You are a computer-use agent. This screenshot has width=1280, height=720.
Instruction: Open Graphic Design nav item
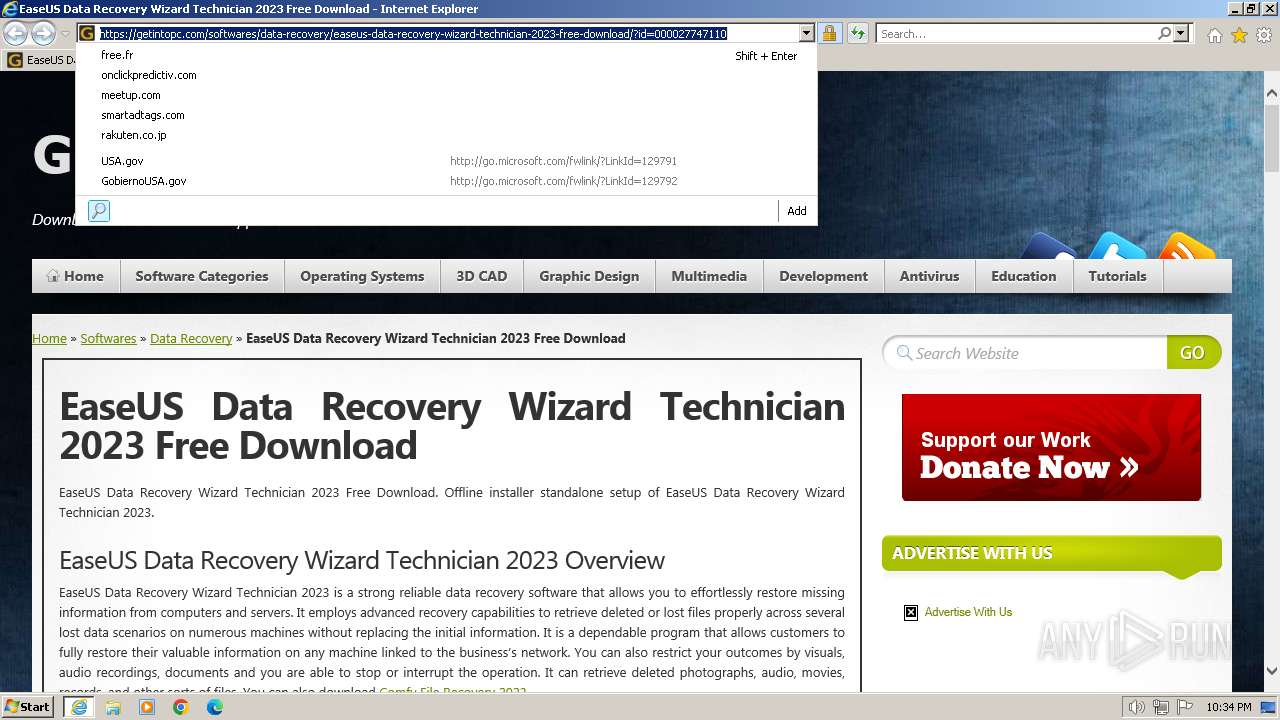(589, 276)
